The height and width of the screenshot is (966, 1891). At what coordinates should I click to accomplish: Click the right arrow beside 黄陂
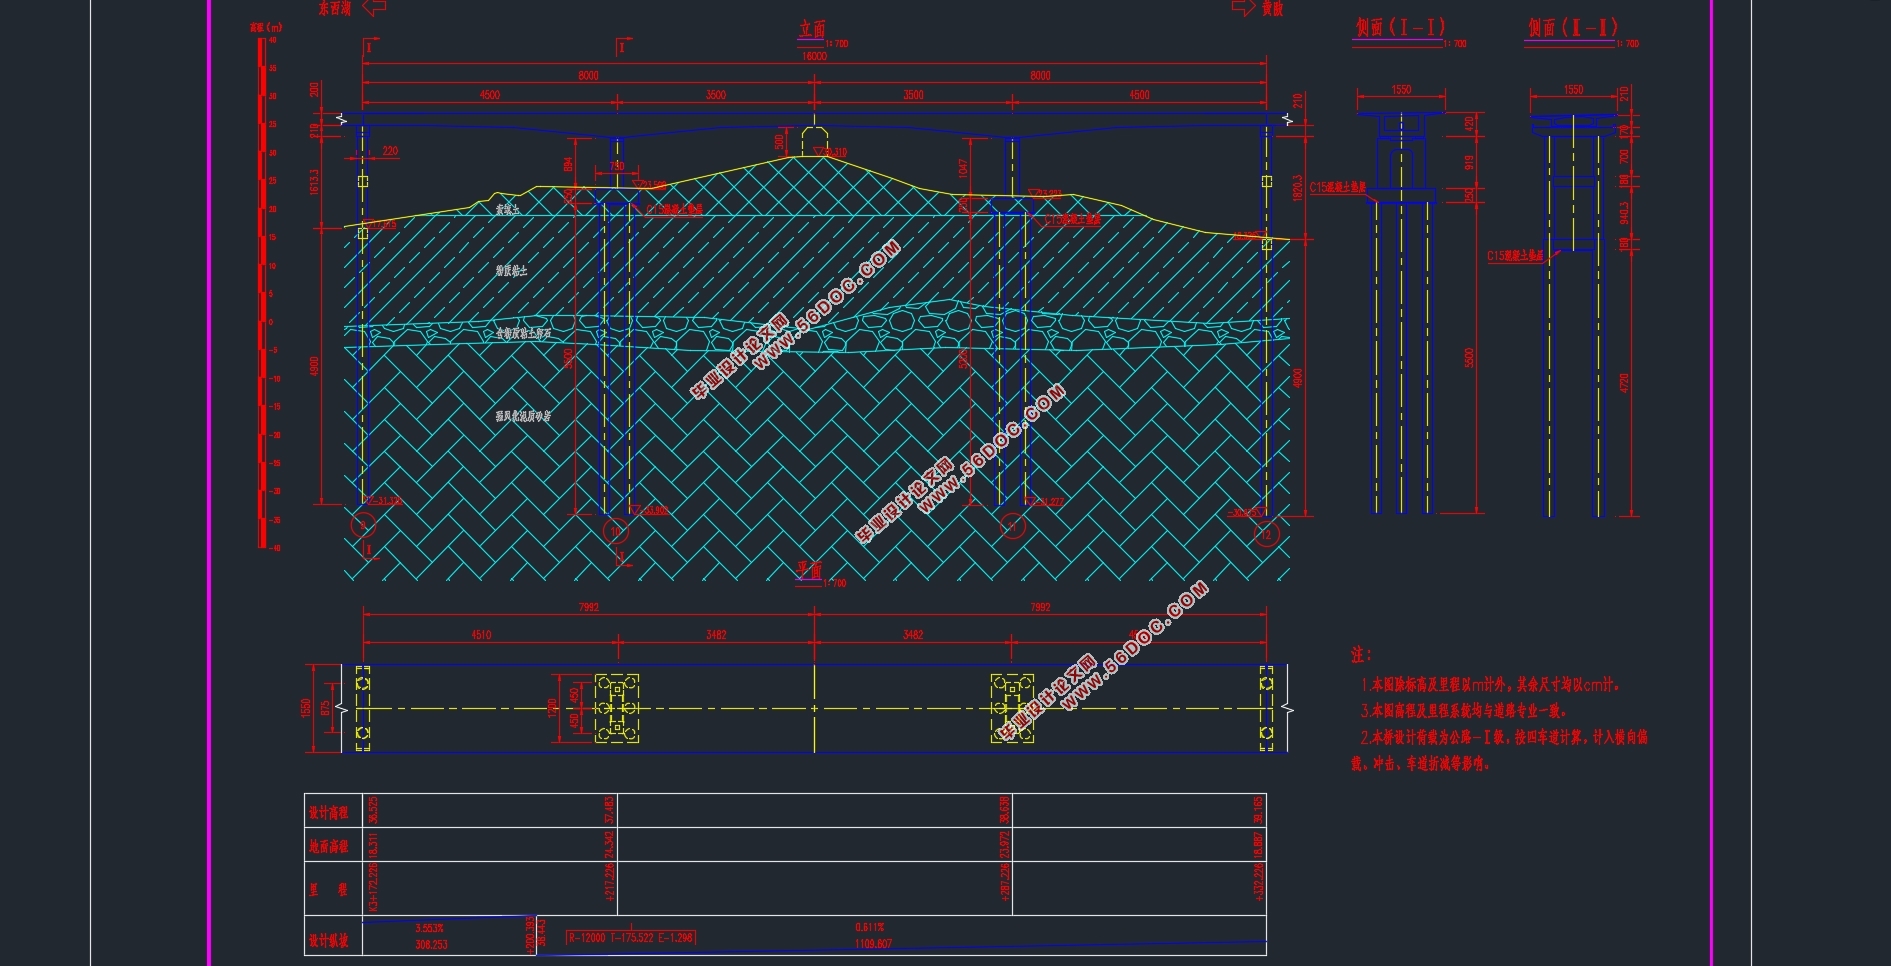pyautogui.click(x=1243, y=7)
